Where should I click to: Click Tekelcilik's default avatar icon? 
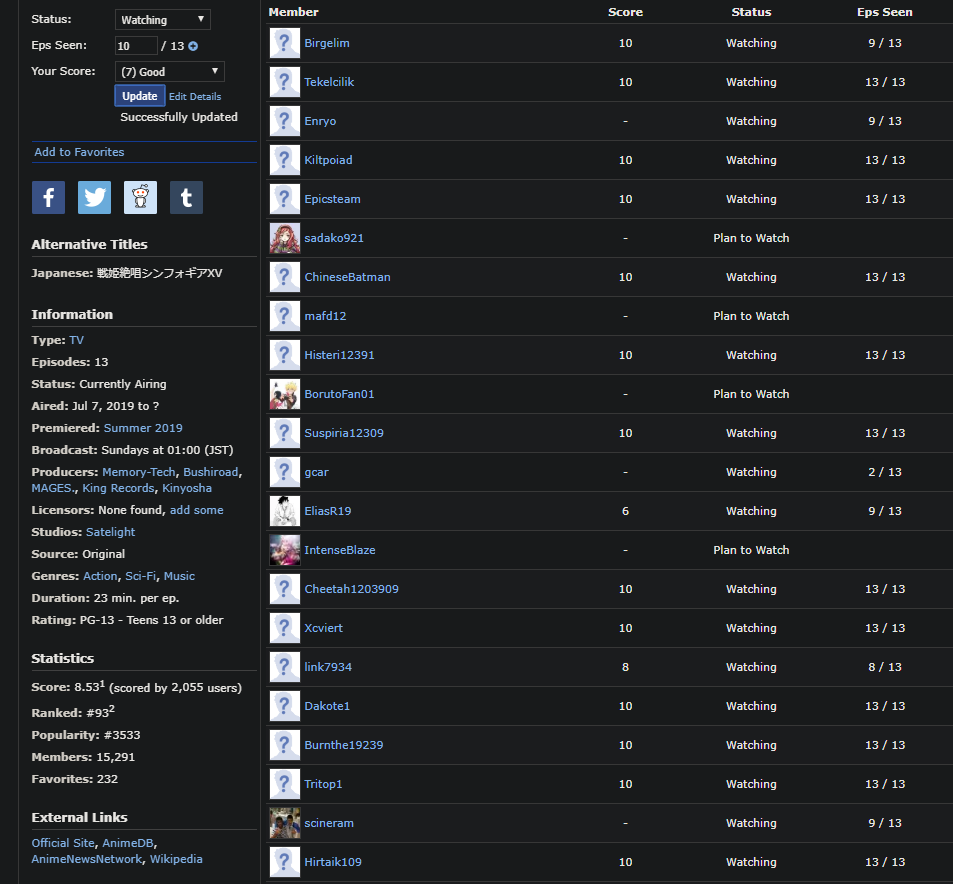(284, 82)
